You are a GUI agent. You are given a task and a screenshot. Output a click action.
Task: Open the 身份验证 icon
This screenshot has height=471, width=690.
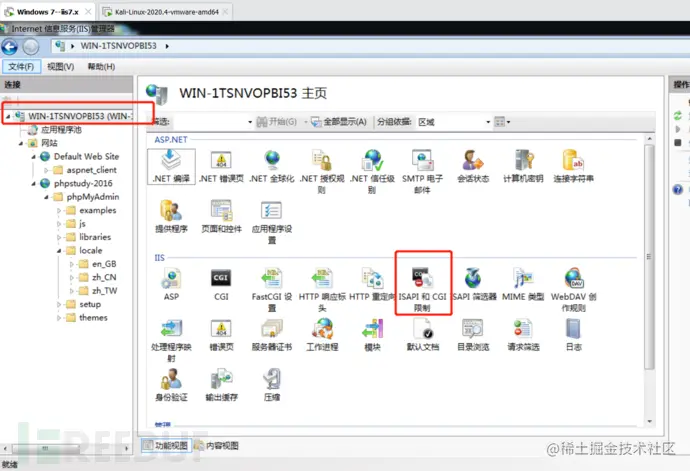(x=171, y=385)
